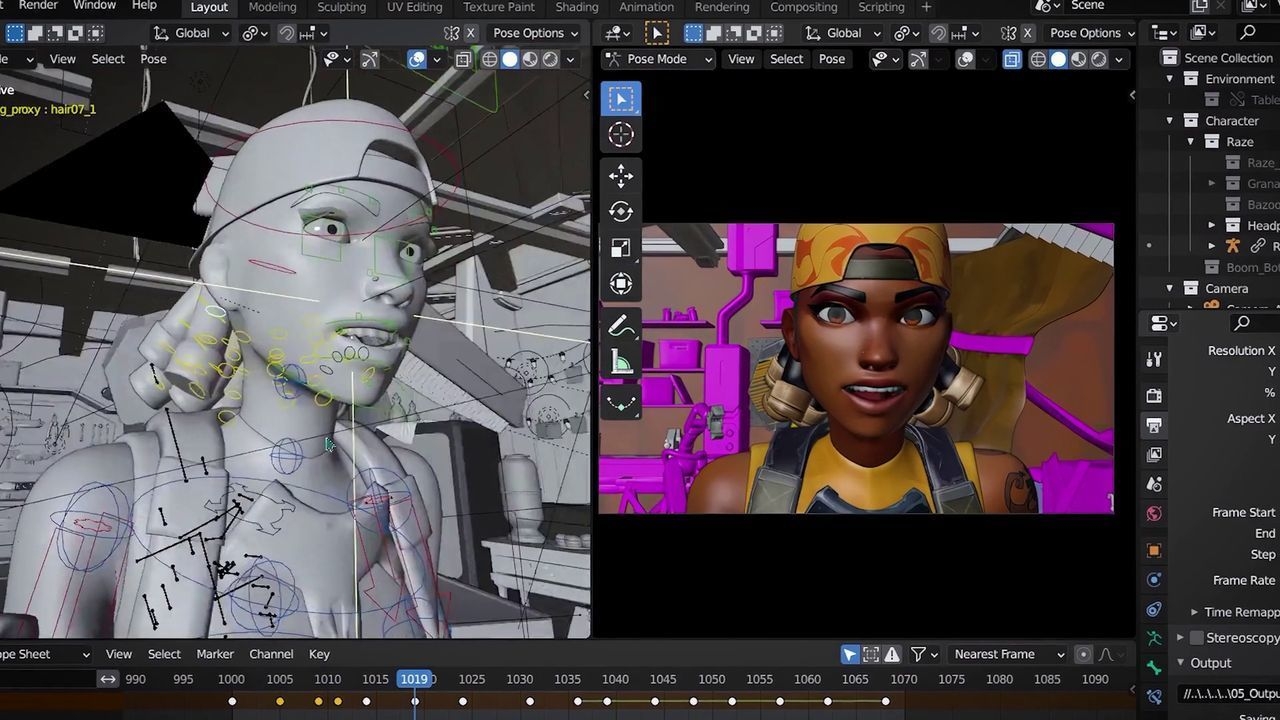Toggle viewport overlays in the left viewport
The image size is (1280, 720).
[417, 59]
